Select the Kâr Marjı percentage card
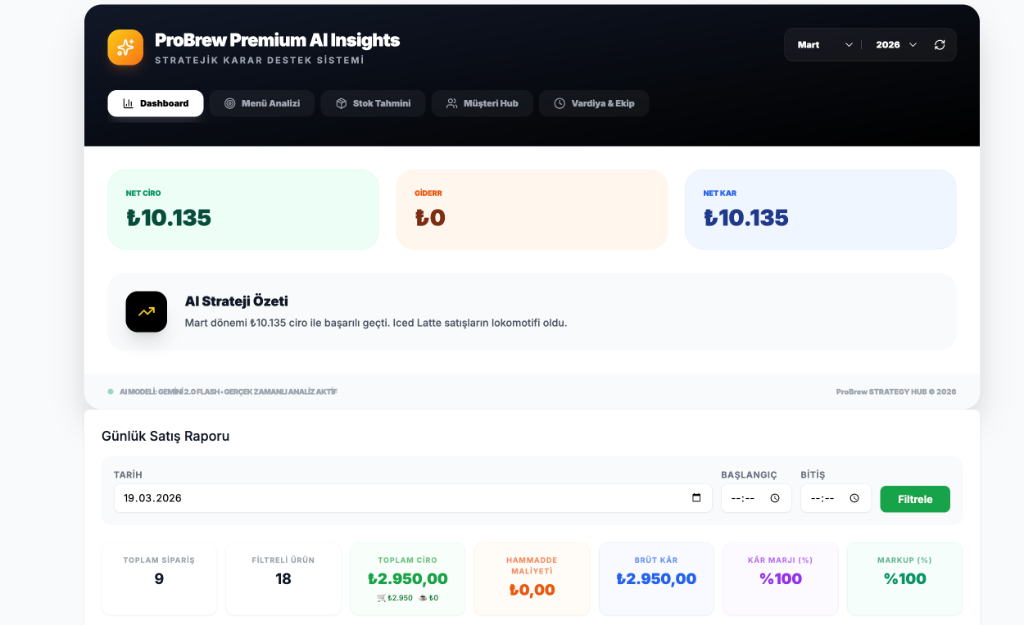 coord(780,578)
